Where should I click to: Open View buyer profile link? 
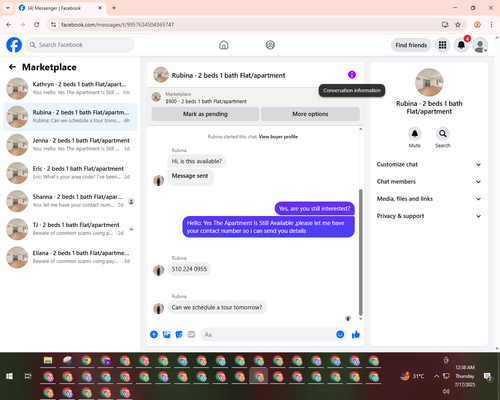pyautogui.click(x=278, y=137)
